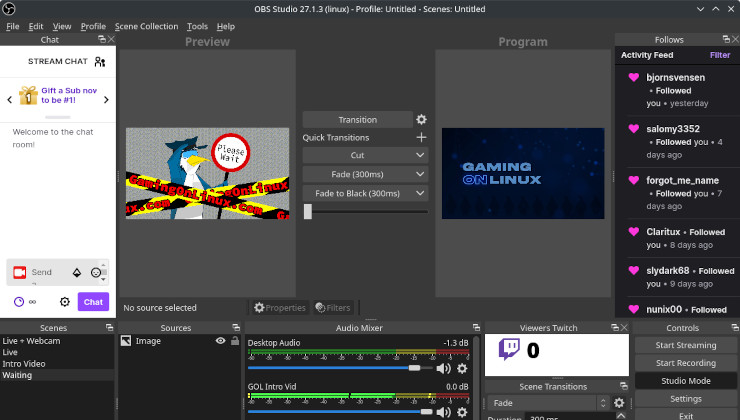Open the File menu
This screenshot has height=420, width=740.
(x=13, y=26)
